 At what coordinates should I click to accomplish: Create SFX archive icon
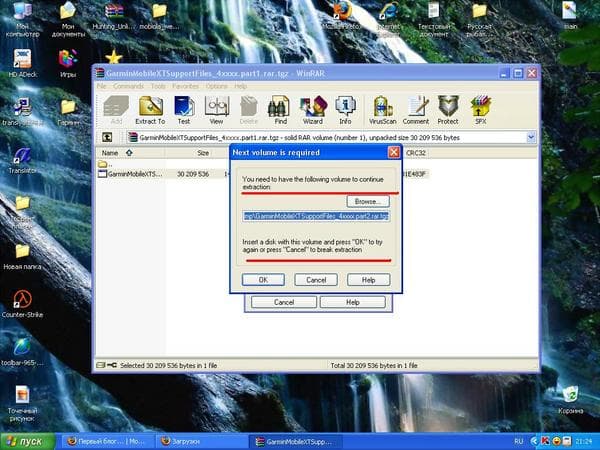point(481,110)
